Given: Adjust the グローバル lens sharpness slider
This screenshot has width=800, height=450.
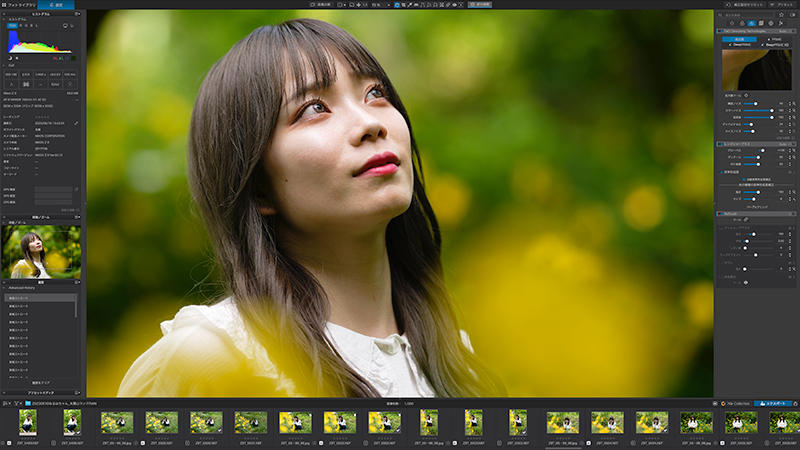Looking at the screenshot, I should (758, 151).
